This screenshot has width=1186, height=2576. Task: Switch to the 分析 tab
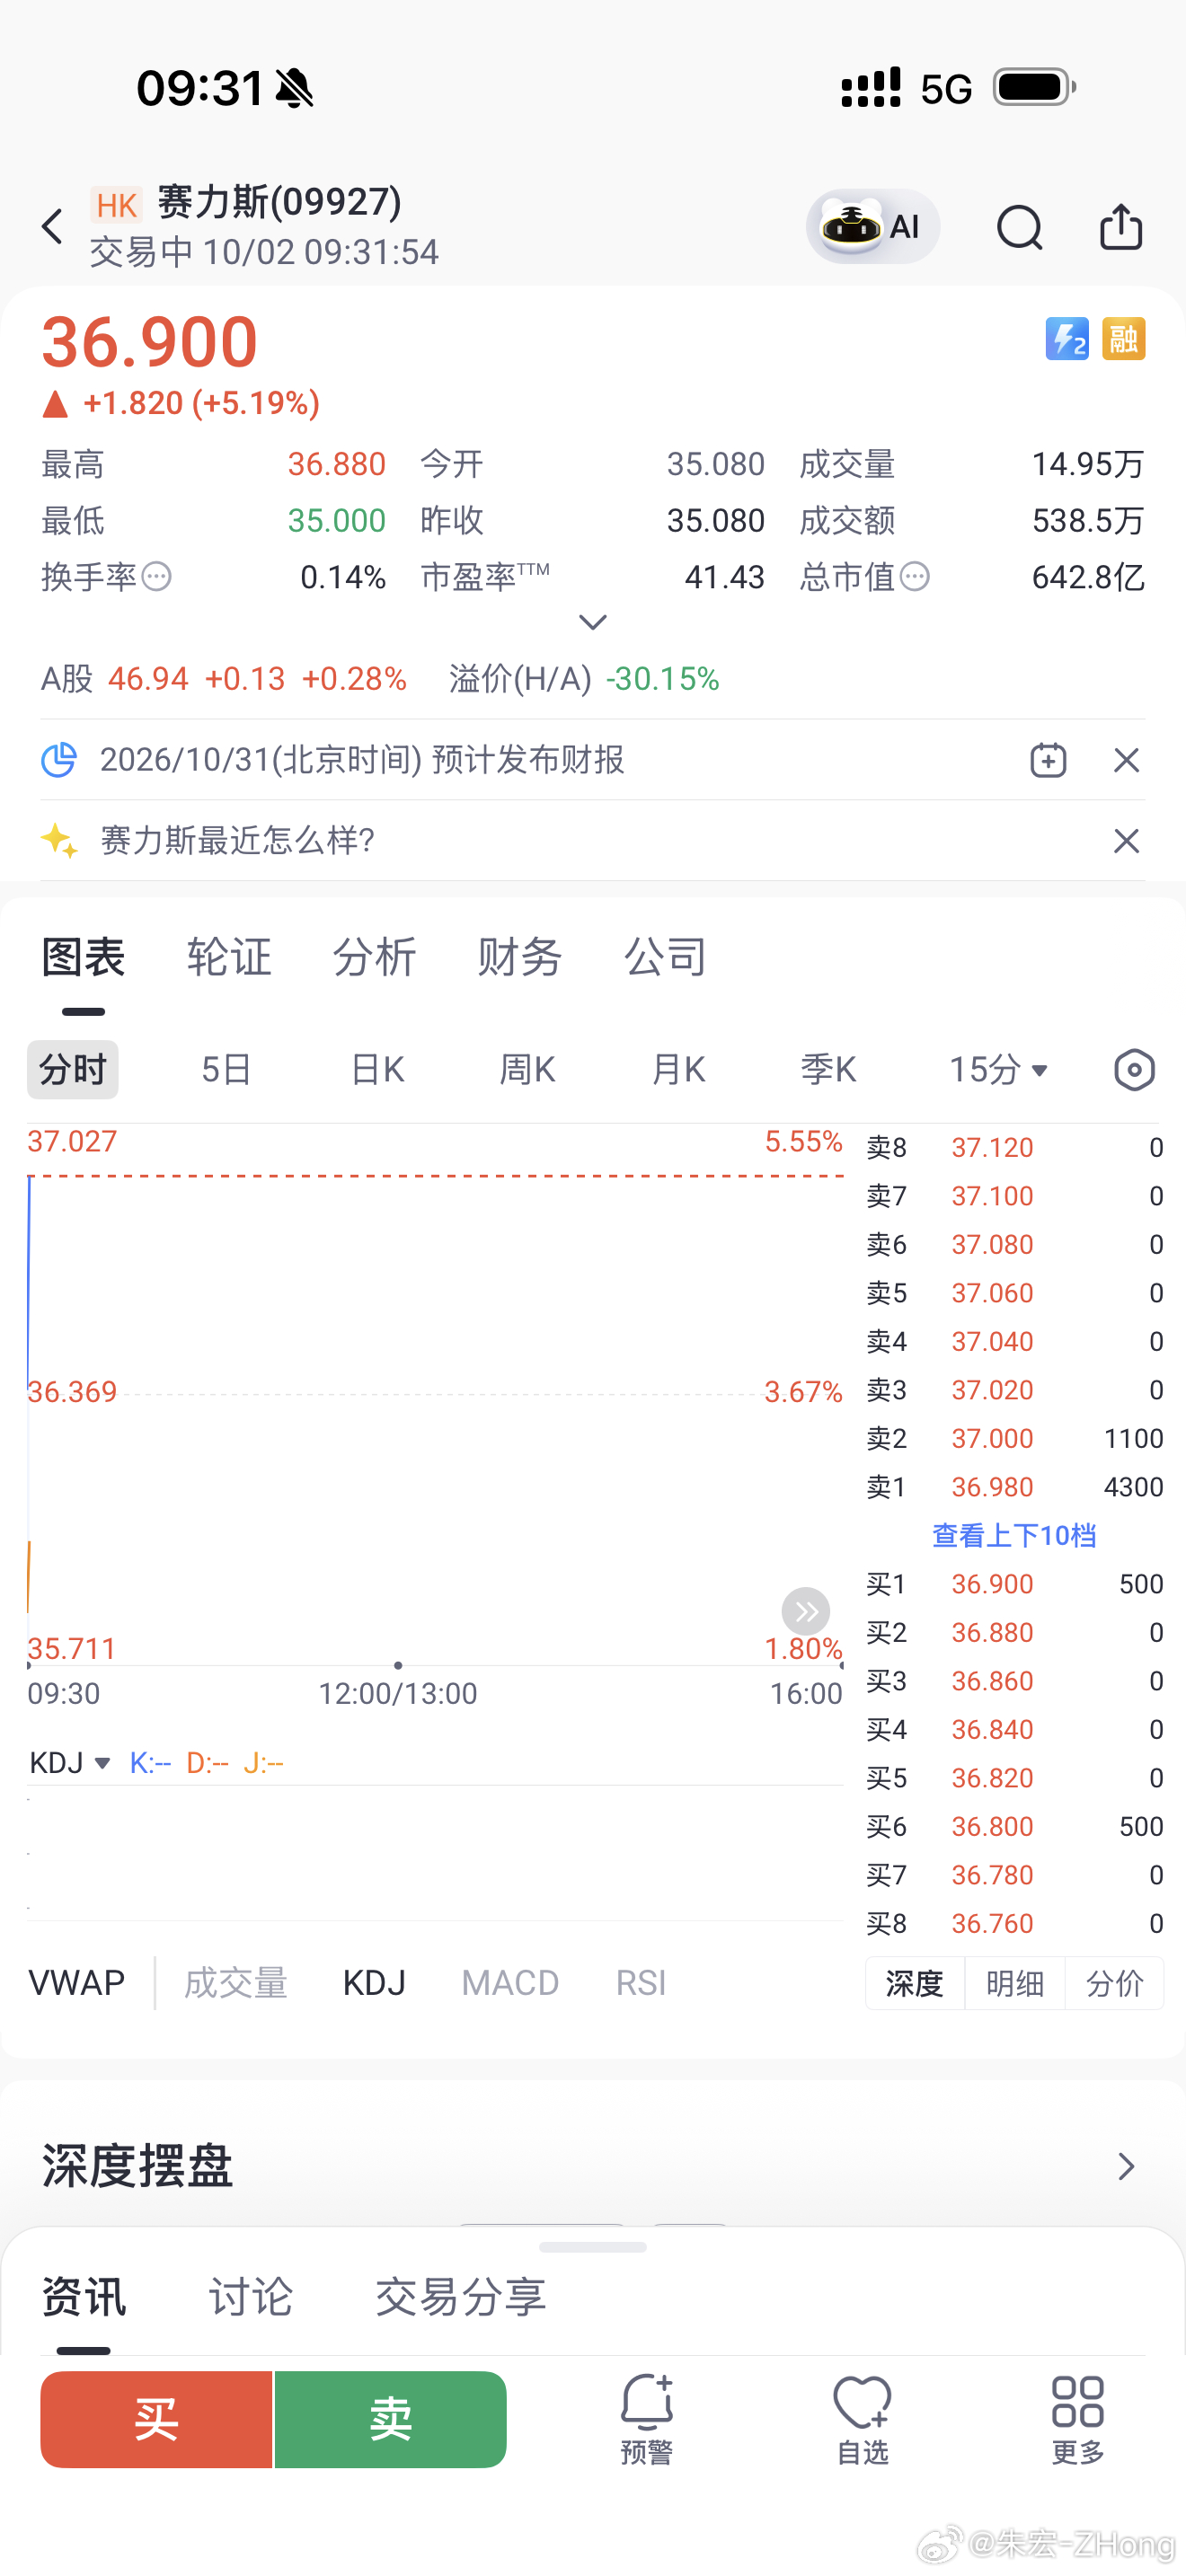coord(374,957)
